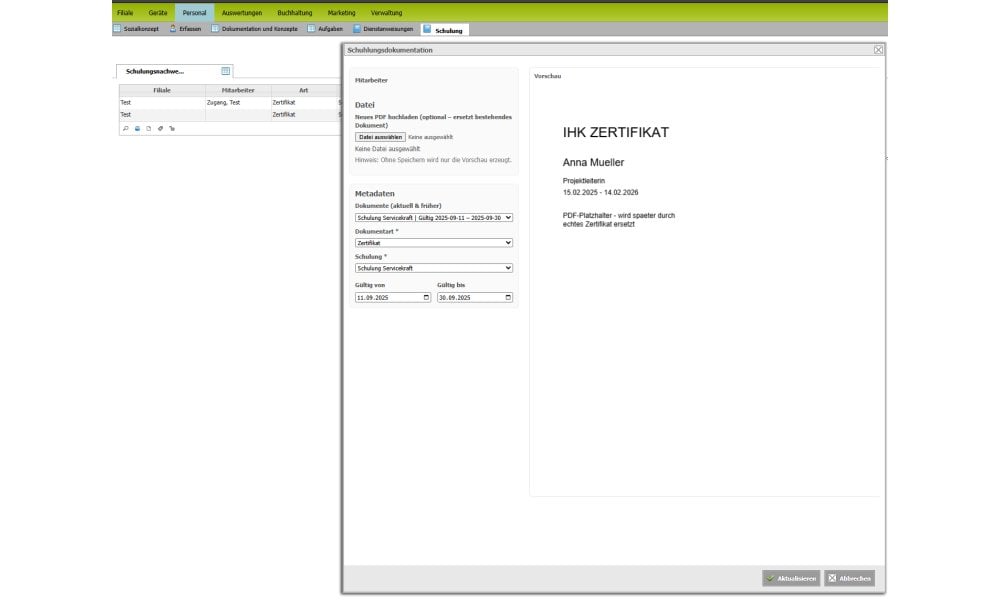This screenshot has width=1000, height=600.
Task: Click the 'IHK ZERTIFIKAT' heading in the preview
Action: pyautogui.click(x=615, y=133)
